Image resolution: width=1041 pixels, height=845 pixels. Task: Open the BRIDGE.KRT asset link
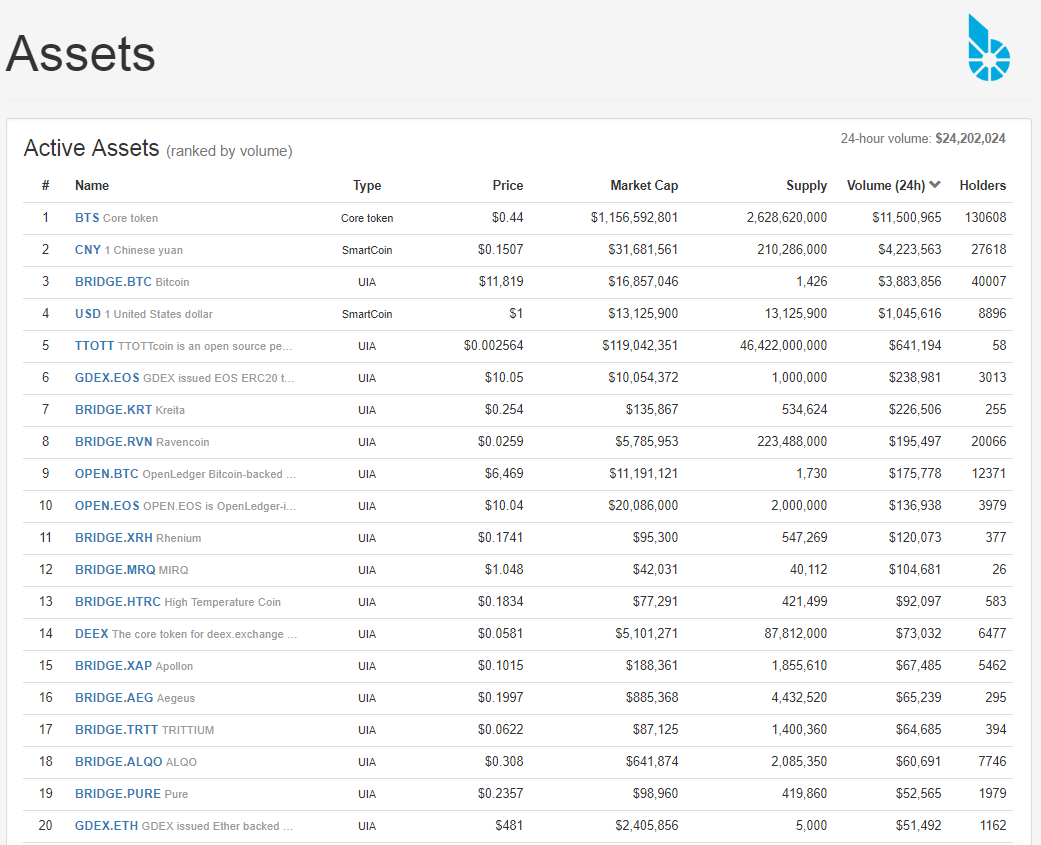click(x=114, y=410)
